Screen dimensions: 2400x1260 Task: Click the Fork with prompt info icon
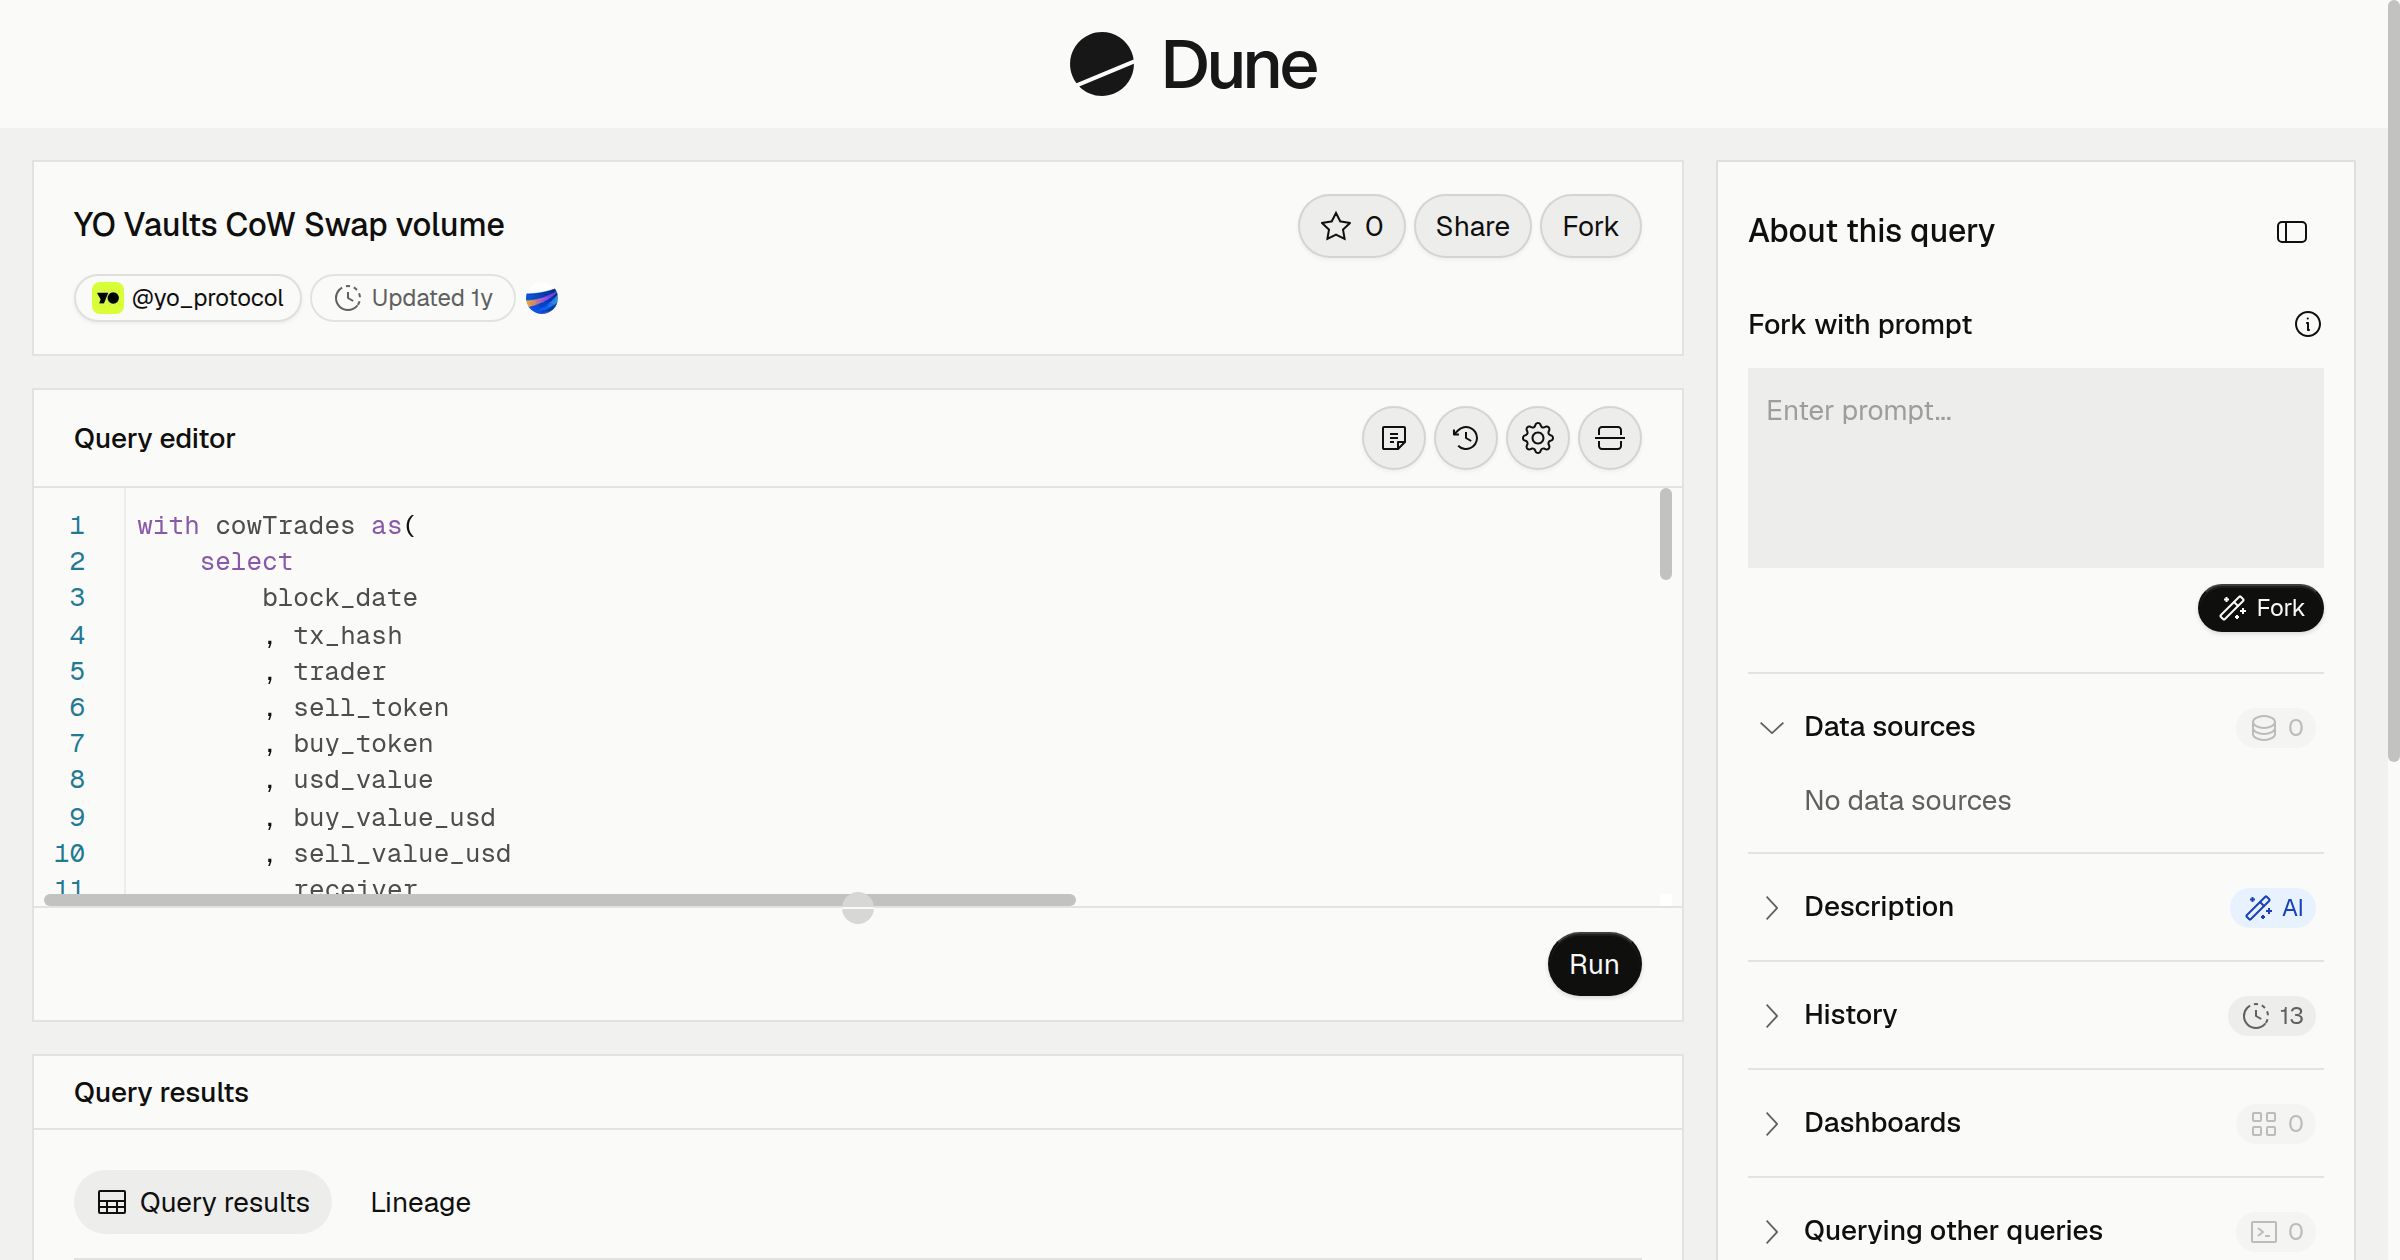click(x=2307, y=324)
